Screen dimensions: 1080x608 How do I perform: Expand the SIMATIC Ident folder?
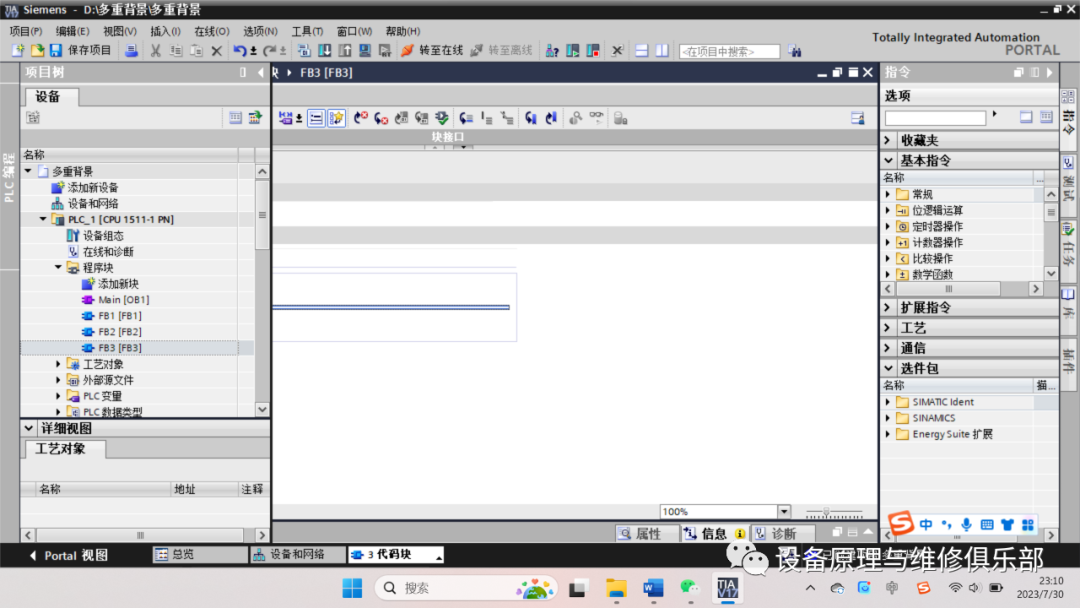[x=888, y=401]
